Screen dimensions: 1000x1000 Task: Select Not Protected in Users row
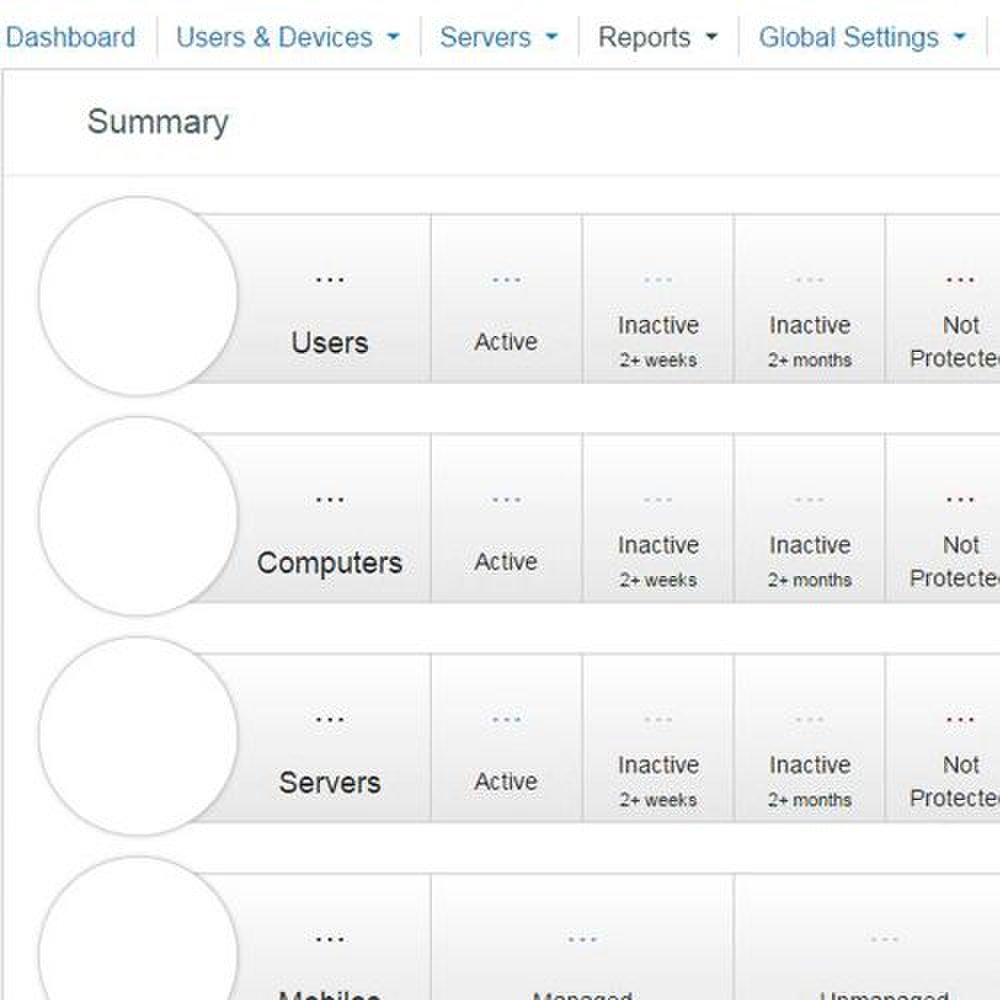943,298
